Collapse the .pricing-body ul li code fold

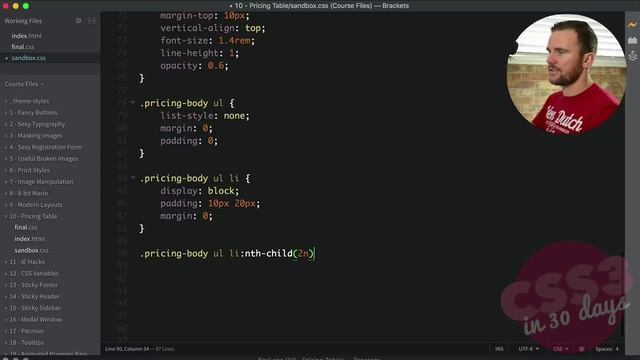[x=133, y=178]
